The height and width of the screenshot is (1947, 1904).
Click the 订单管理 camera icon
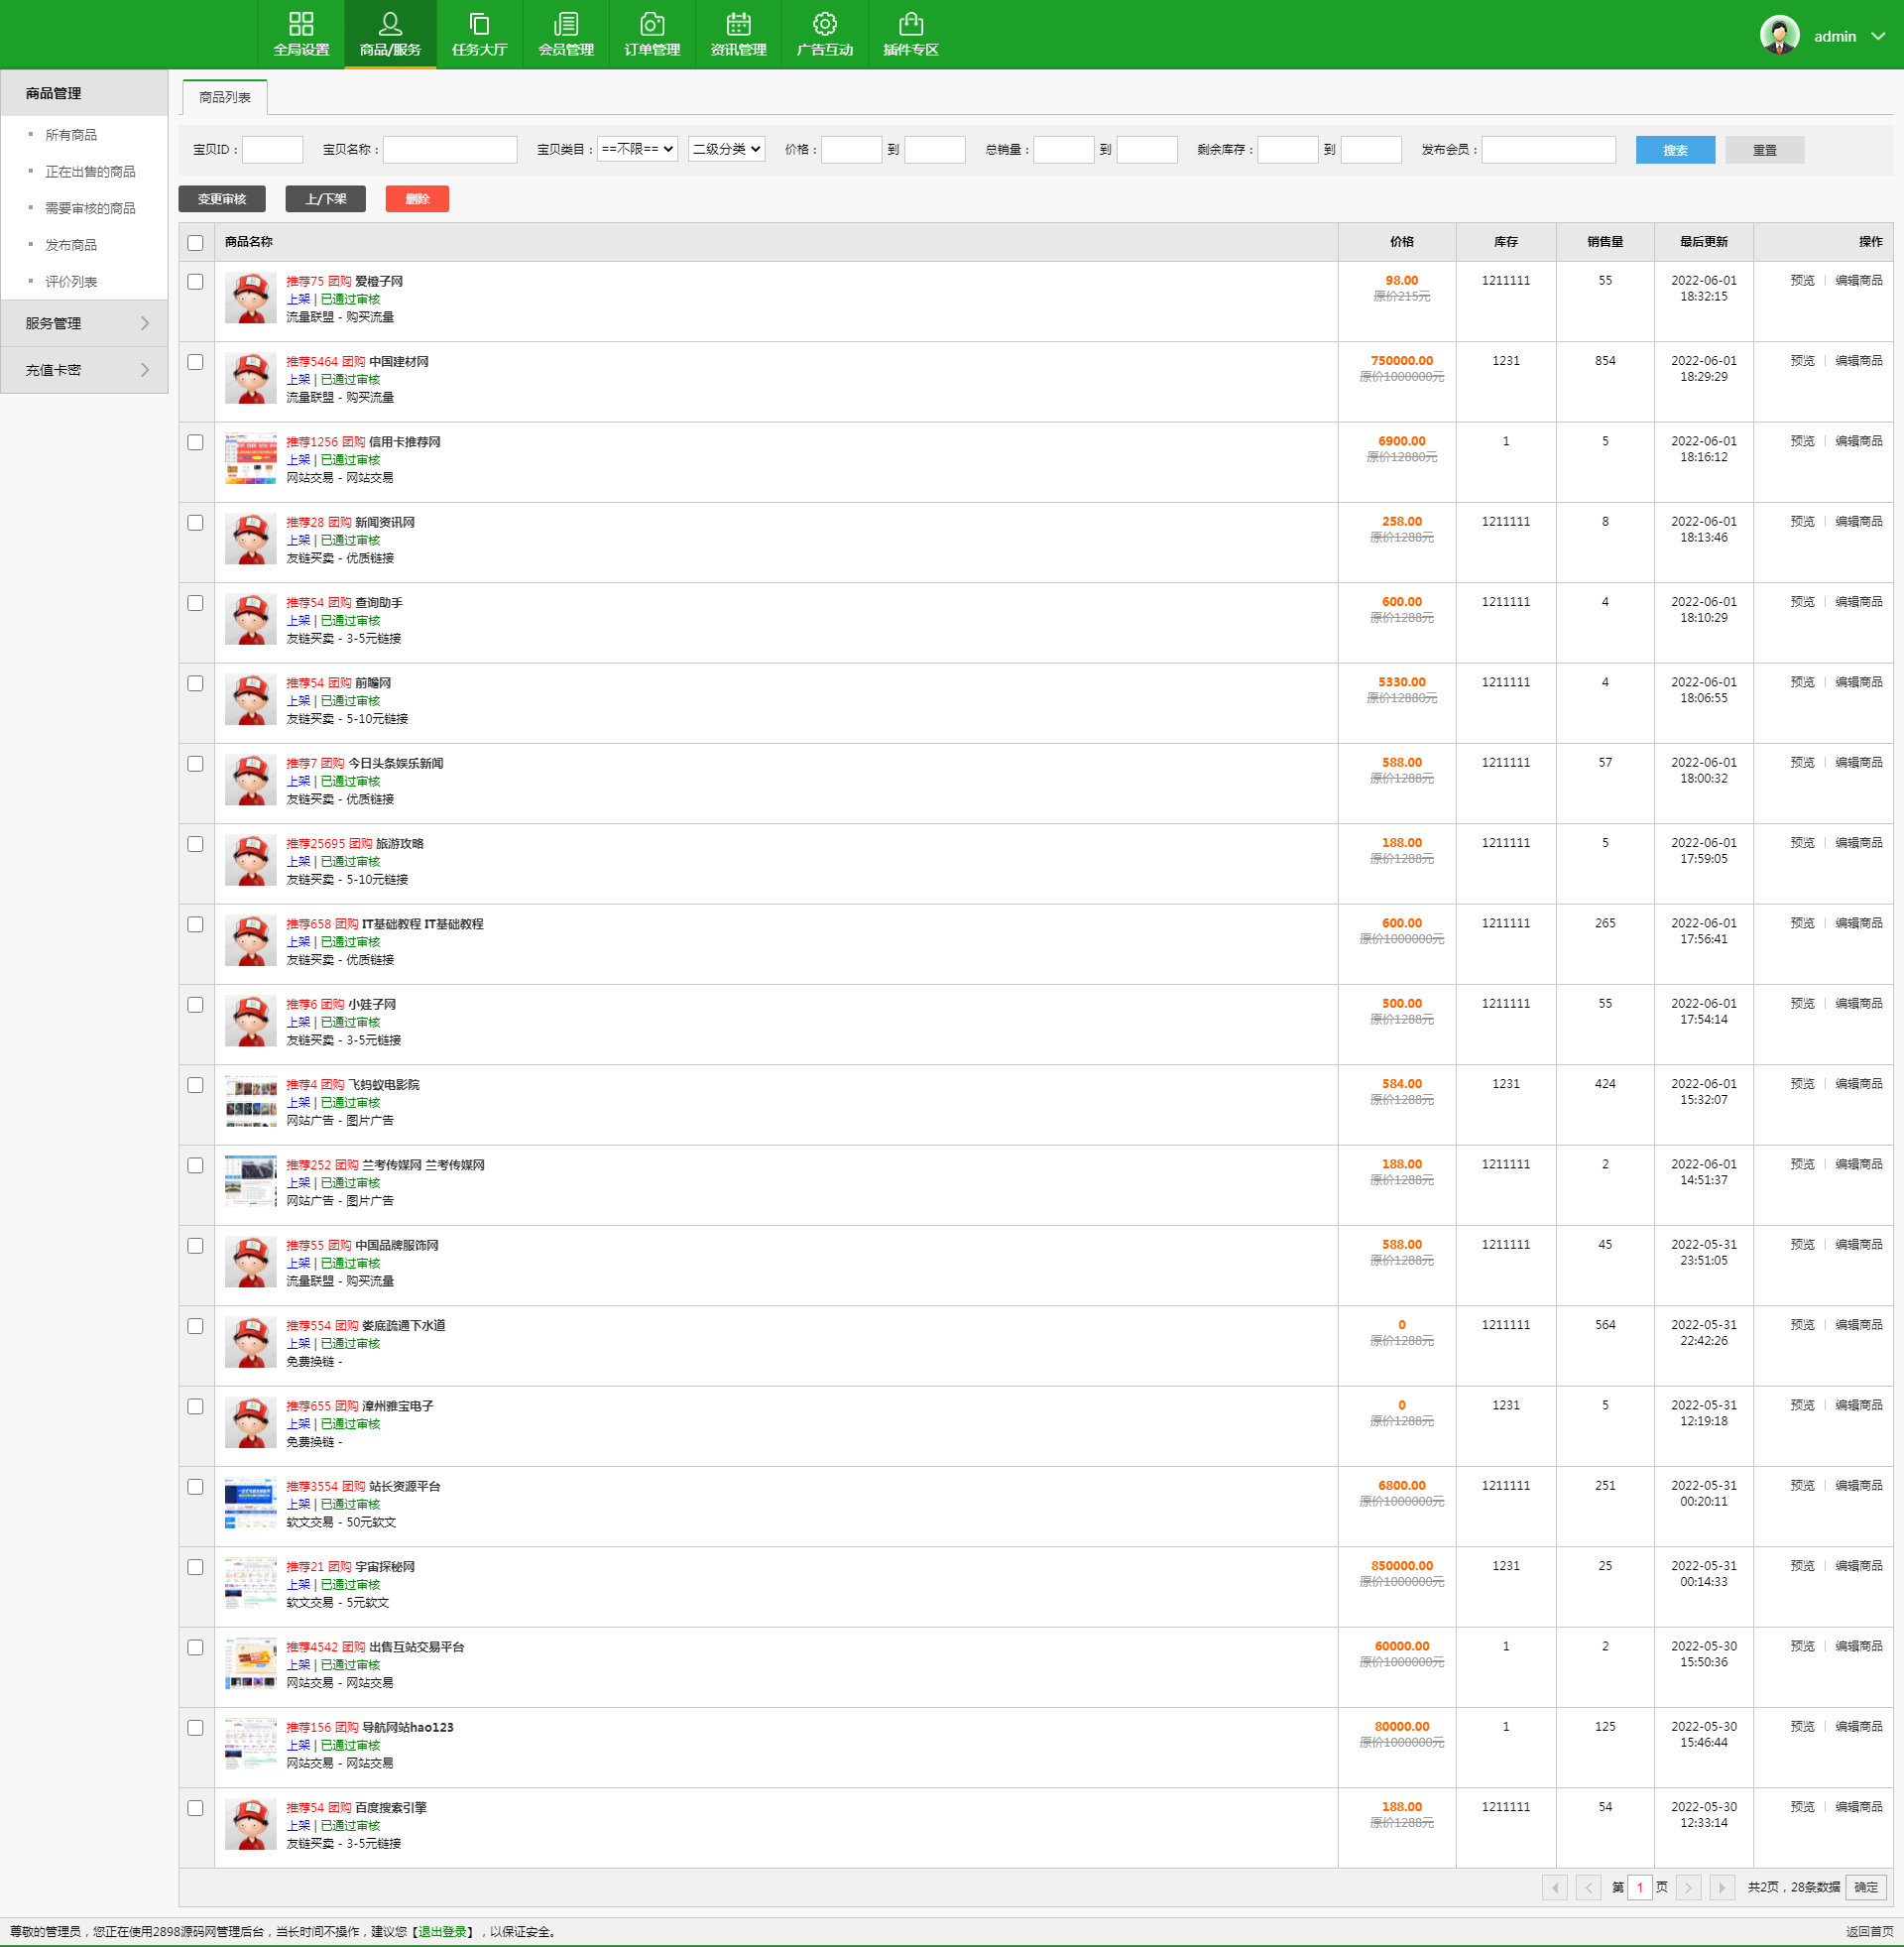pos(652,24)
